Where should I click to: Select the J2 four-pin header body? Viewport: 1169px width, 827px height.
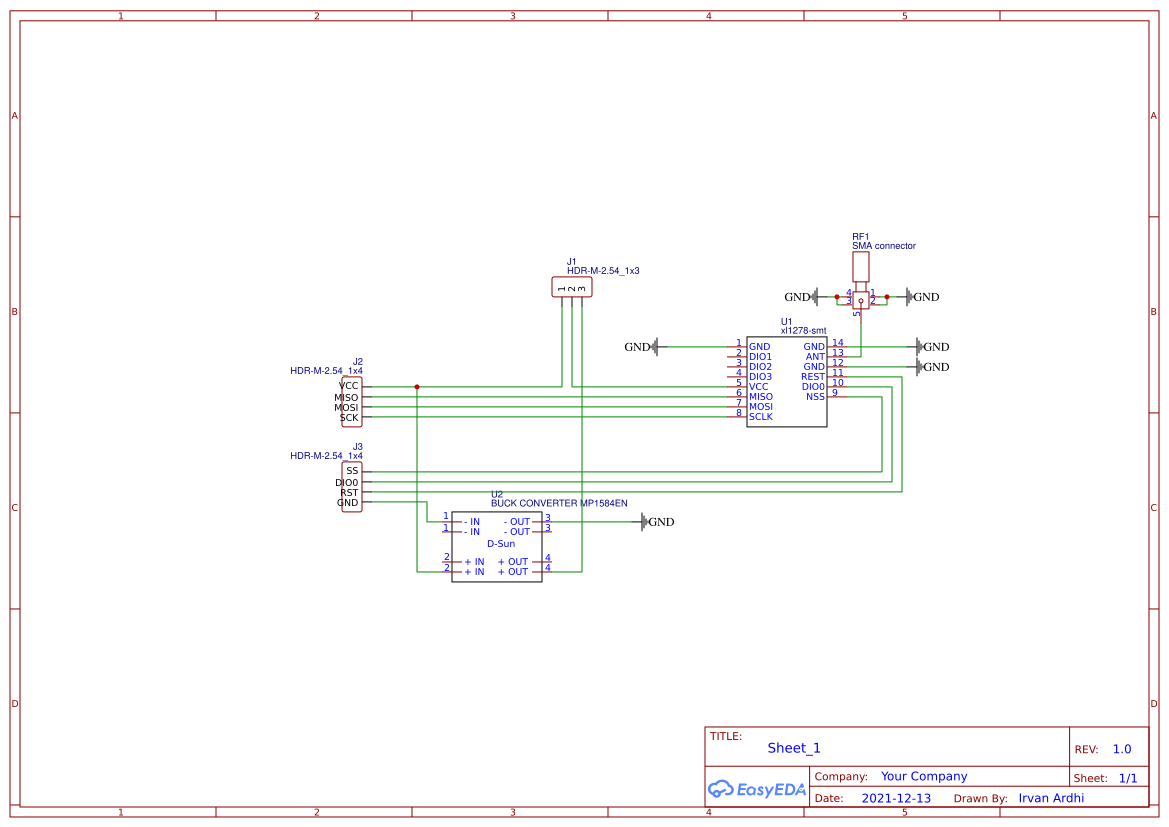[x=352, y=401]
